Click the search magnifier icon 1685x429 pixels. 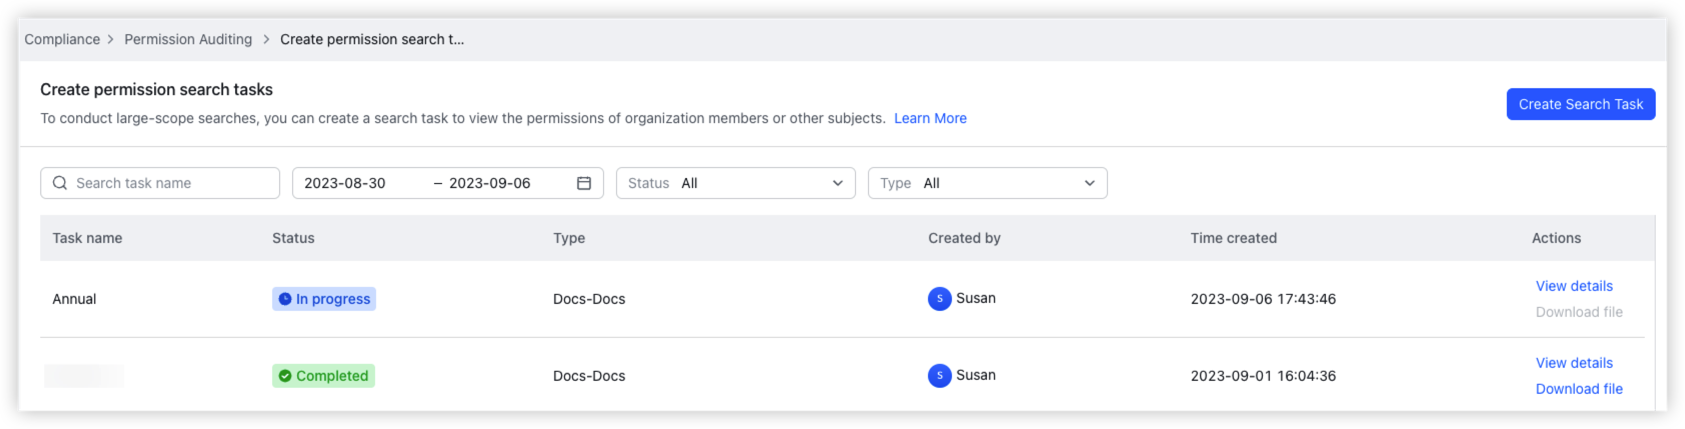click(x=60, y=183)
